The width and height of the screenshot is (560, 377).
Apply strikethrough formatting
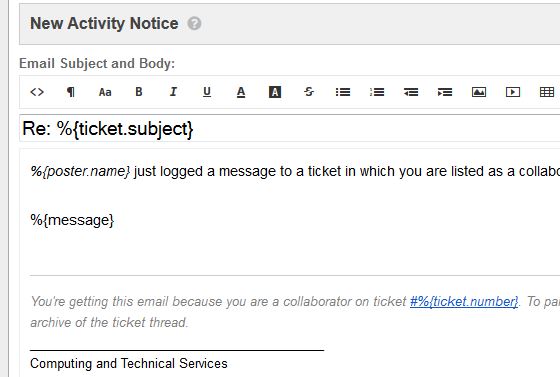pos(309,92)
